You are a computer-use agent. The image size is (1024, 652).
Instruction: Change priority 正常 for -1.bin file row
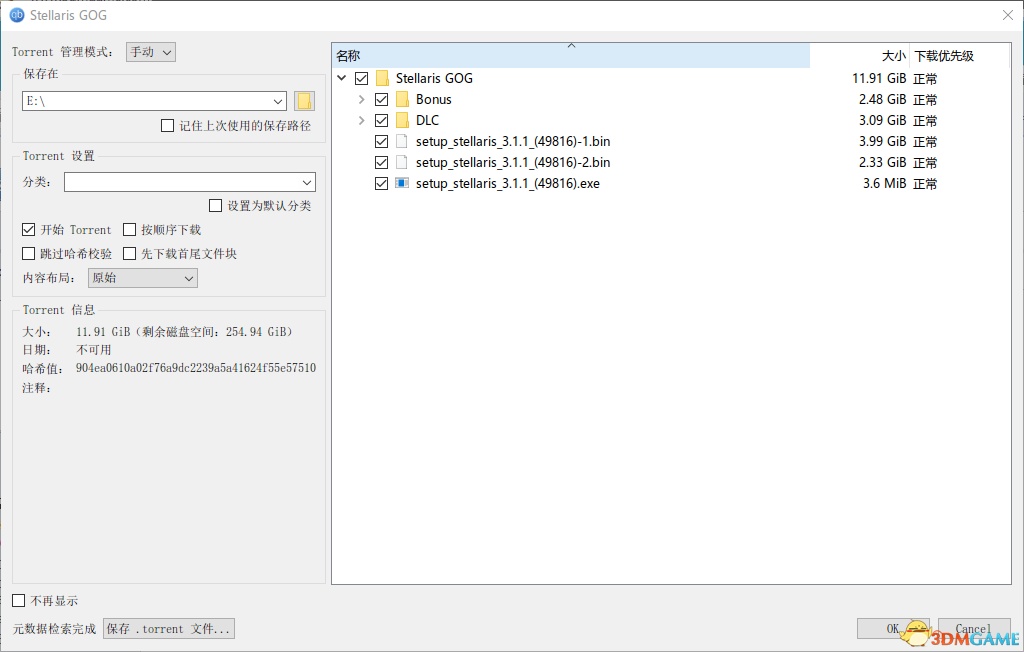[x=925, y=142]
